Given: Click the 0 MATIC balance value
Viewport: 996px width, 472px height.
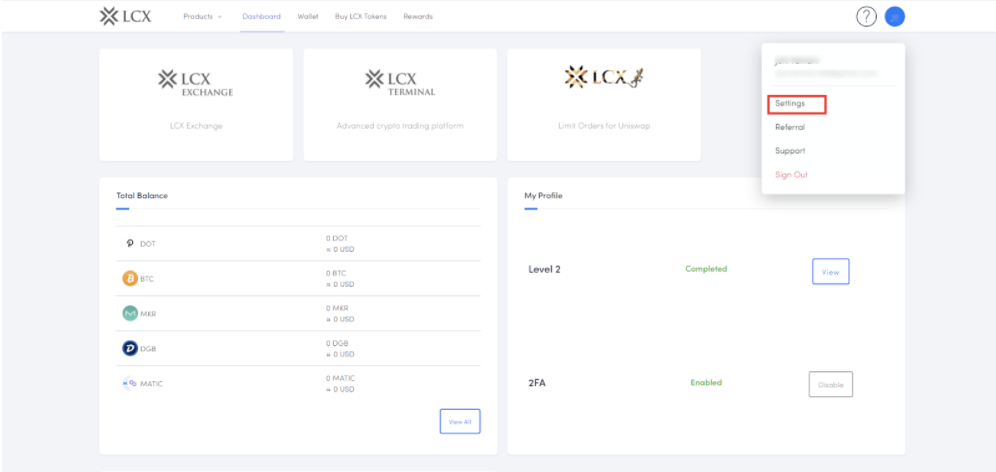Looking at the screenshot, I should pos(341,378).
